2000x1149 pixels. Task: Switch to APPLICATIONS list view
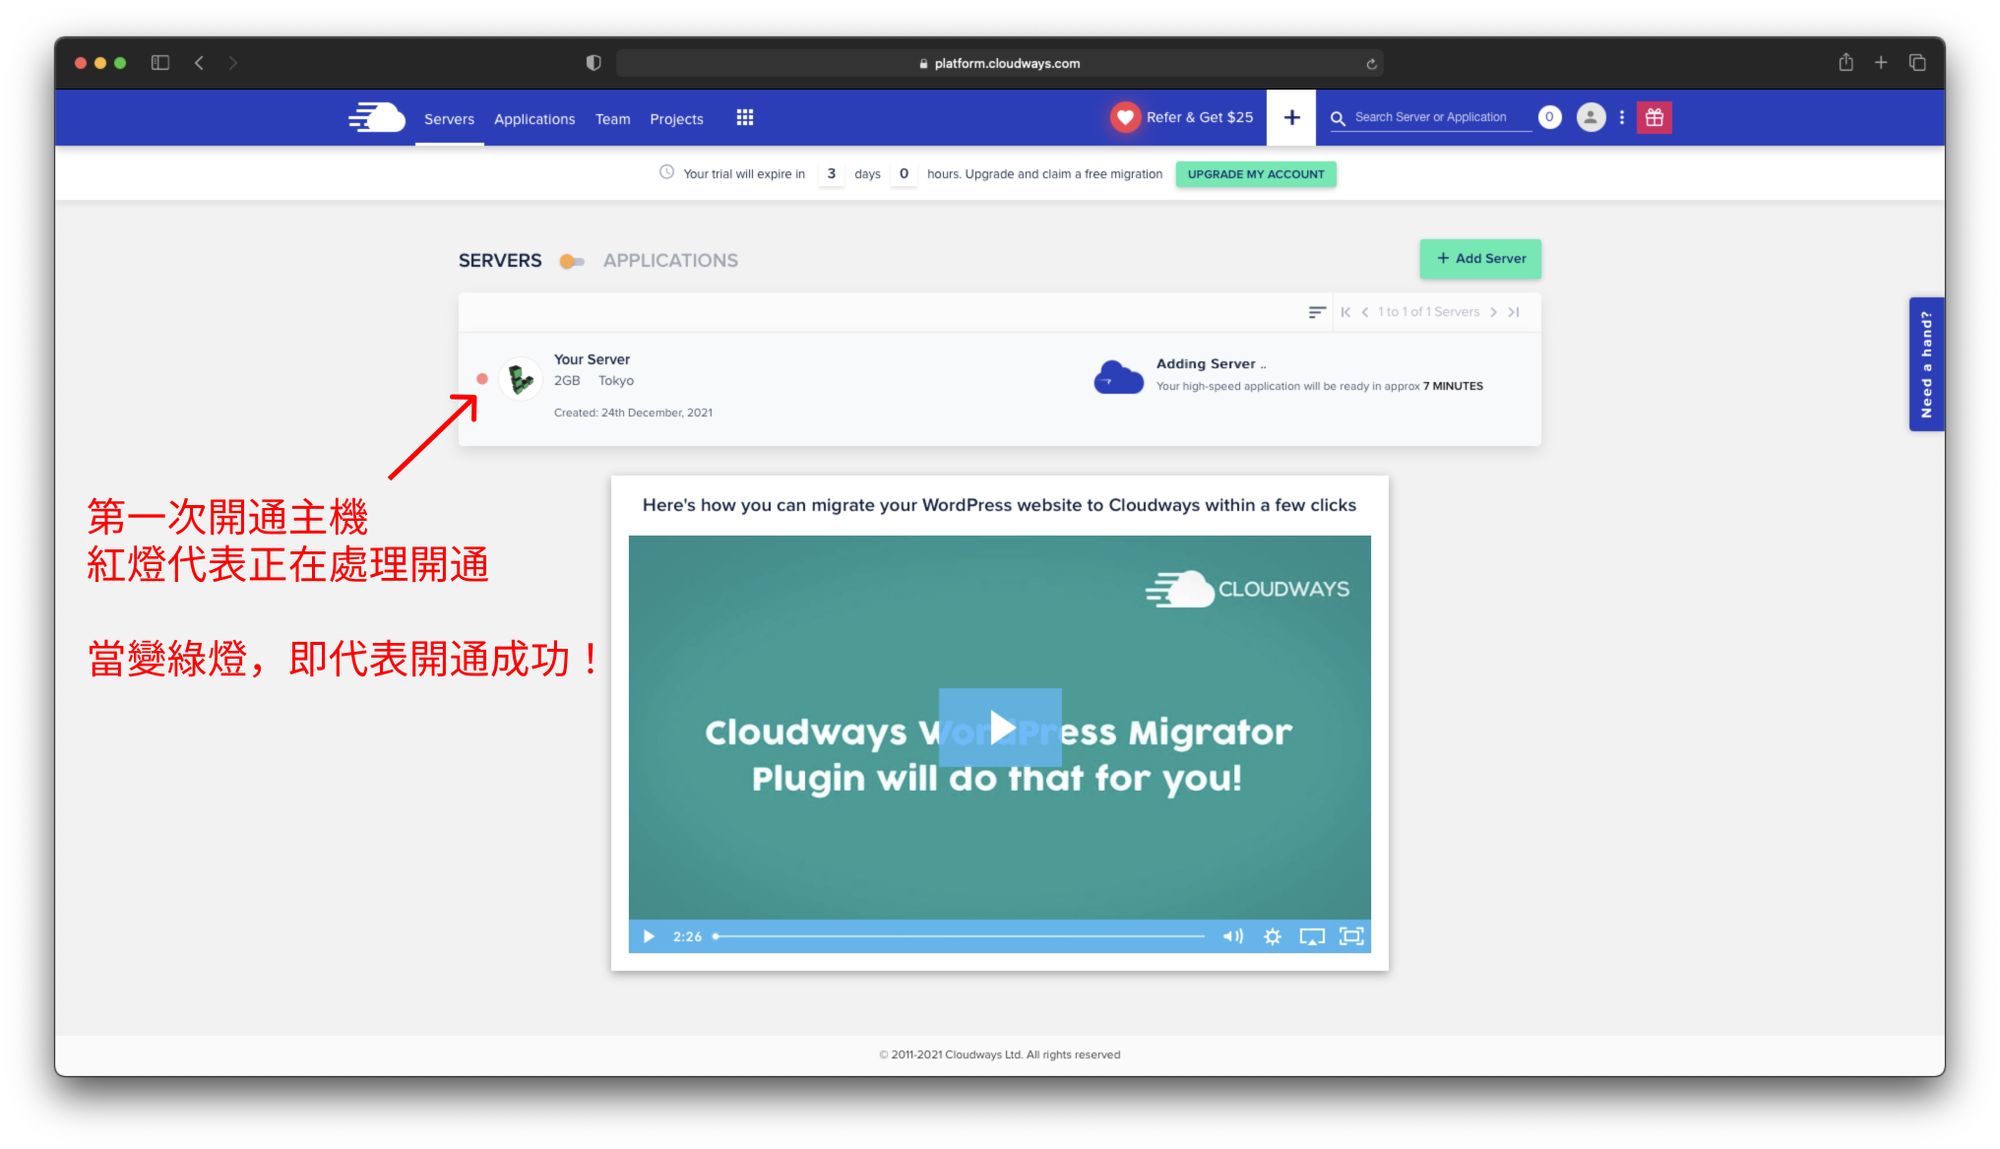670,260
